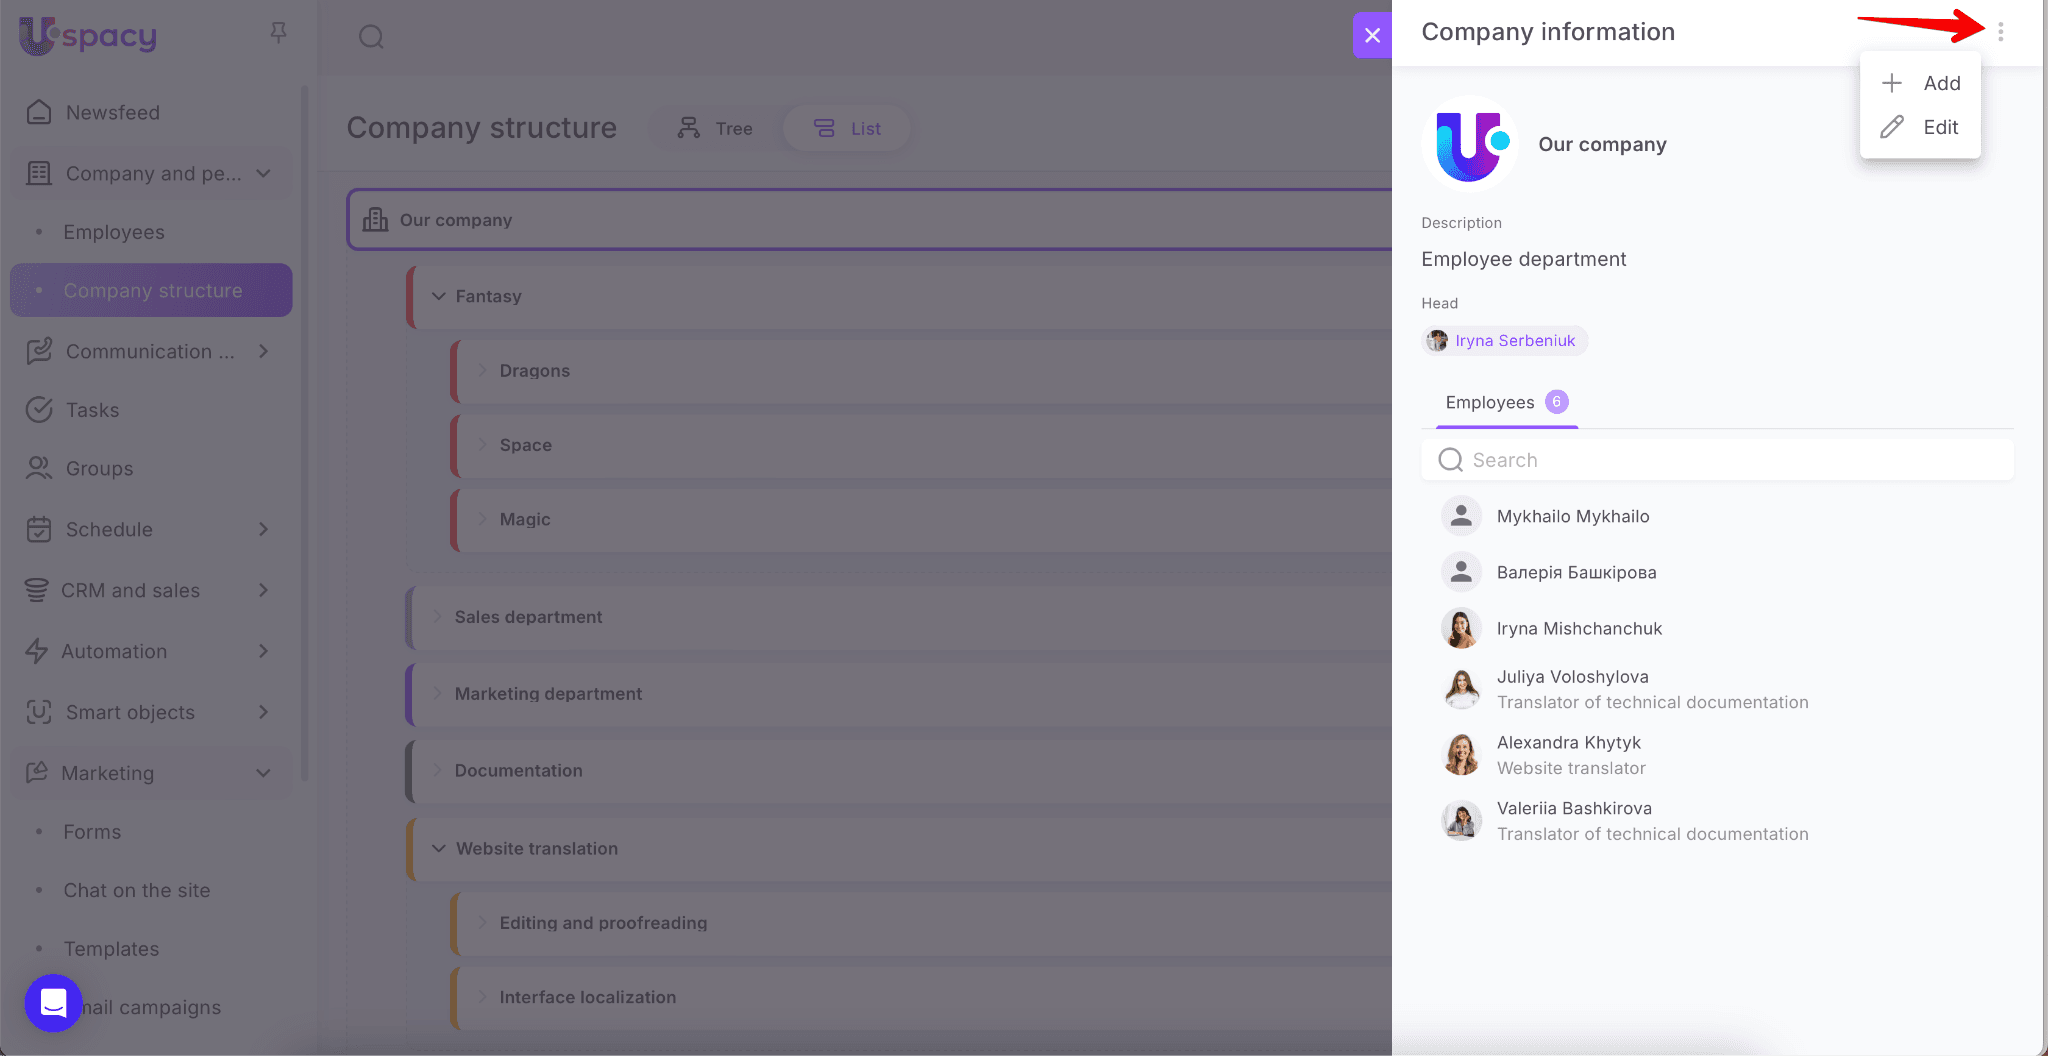Click the pin icon beside Uspacy logo
The height and width of the screenshot is (1056, 2048).
279,34
